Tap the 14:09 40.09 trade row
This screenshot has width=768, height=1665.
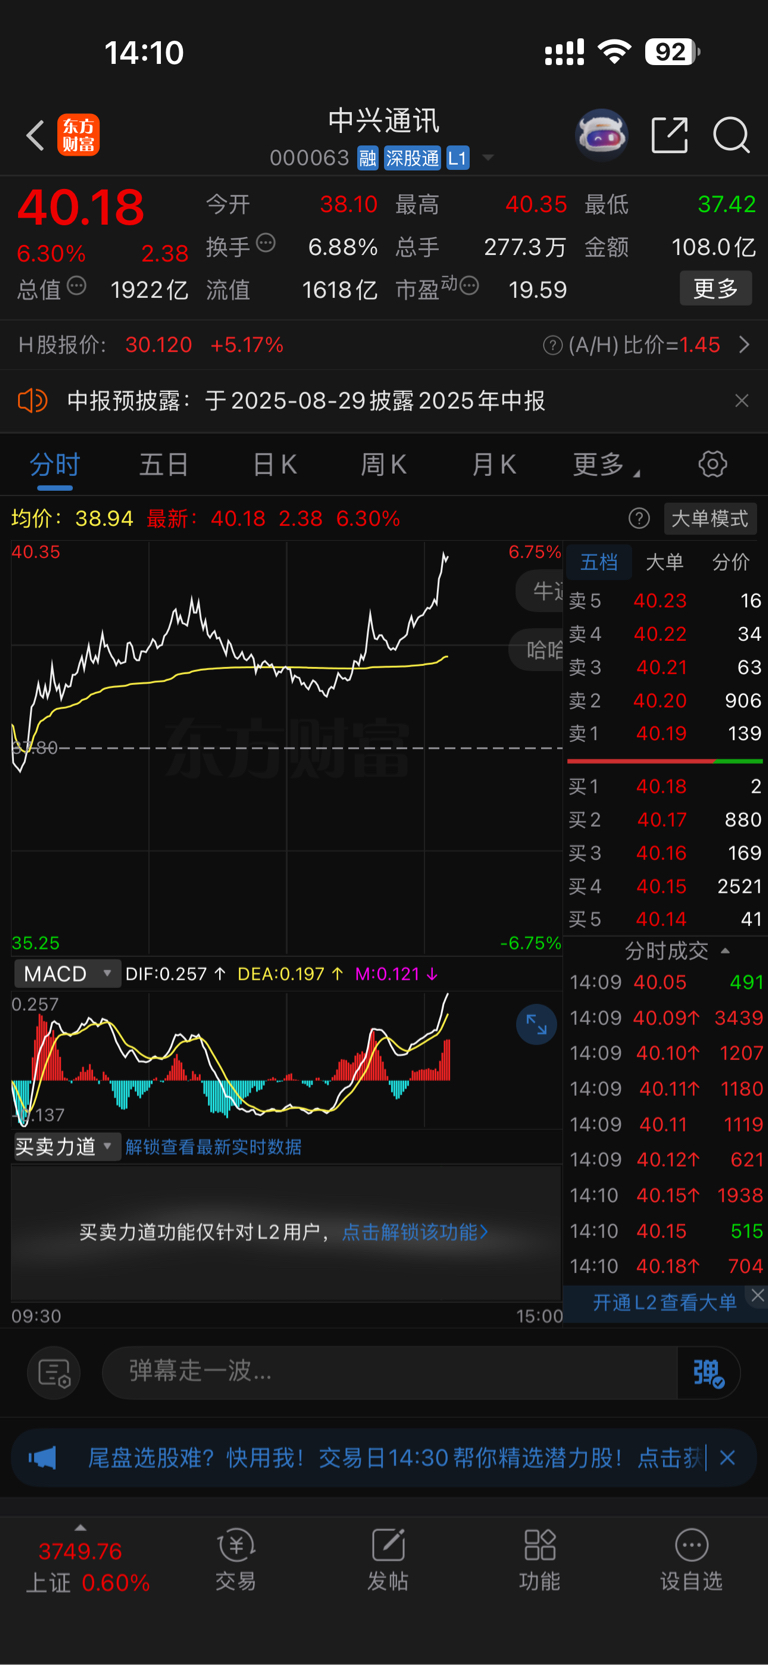[x=666, y=1018]
